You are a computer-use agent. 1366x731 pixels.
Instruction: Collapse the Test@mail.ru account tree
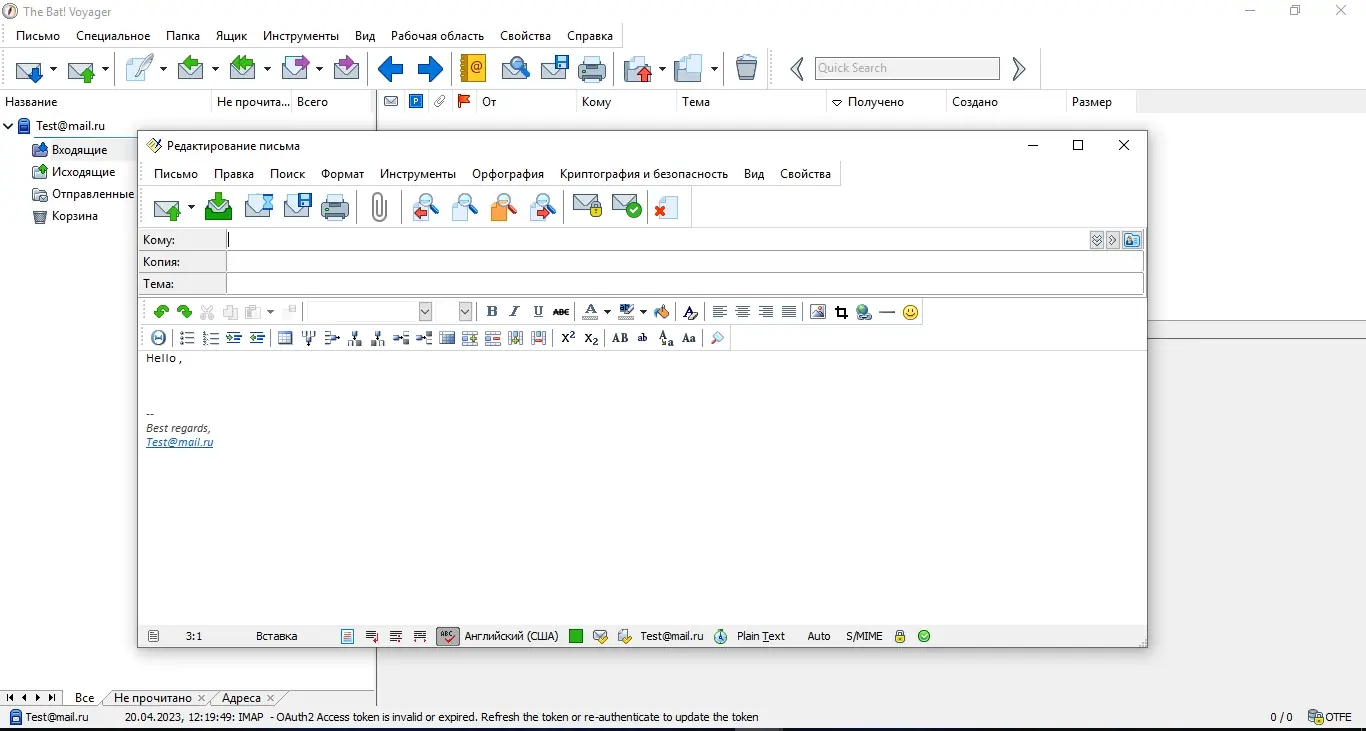(x=8, y=126)
